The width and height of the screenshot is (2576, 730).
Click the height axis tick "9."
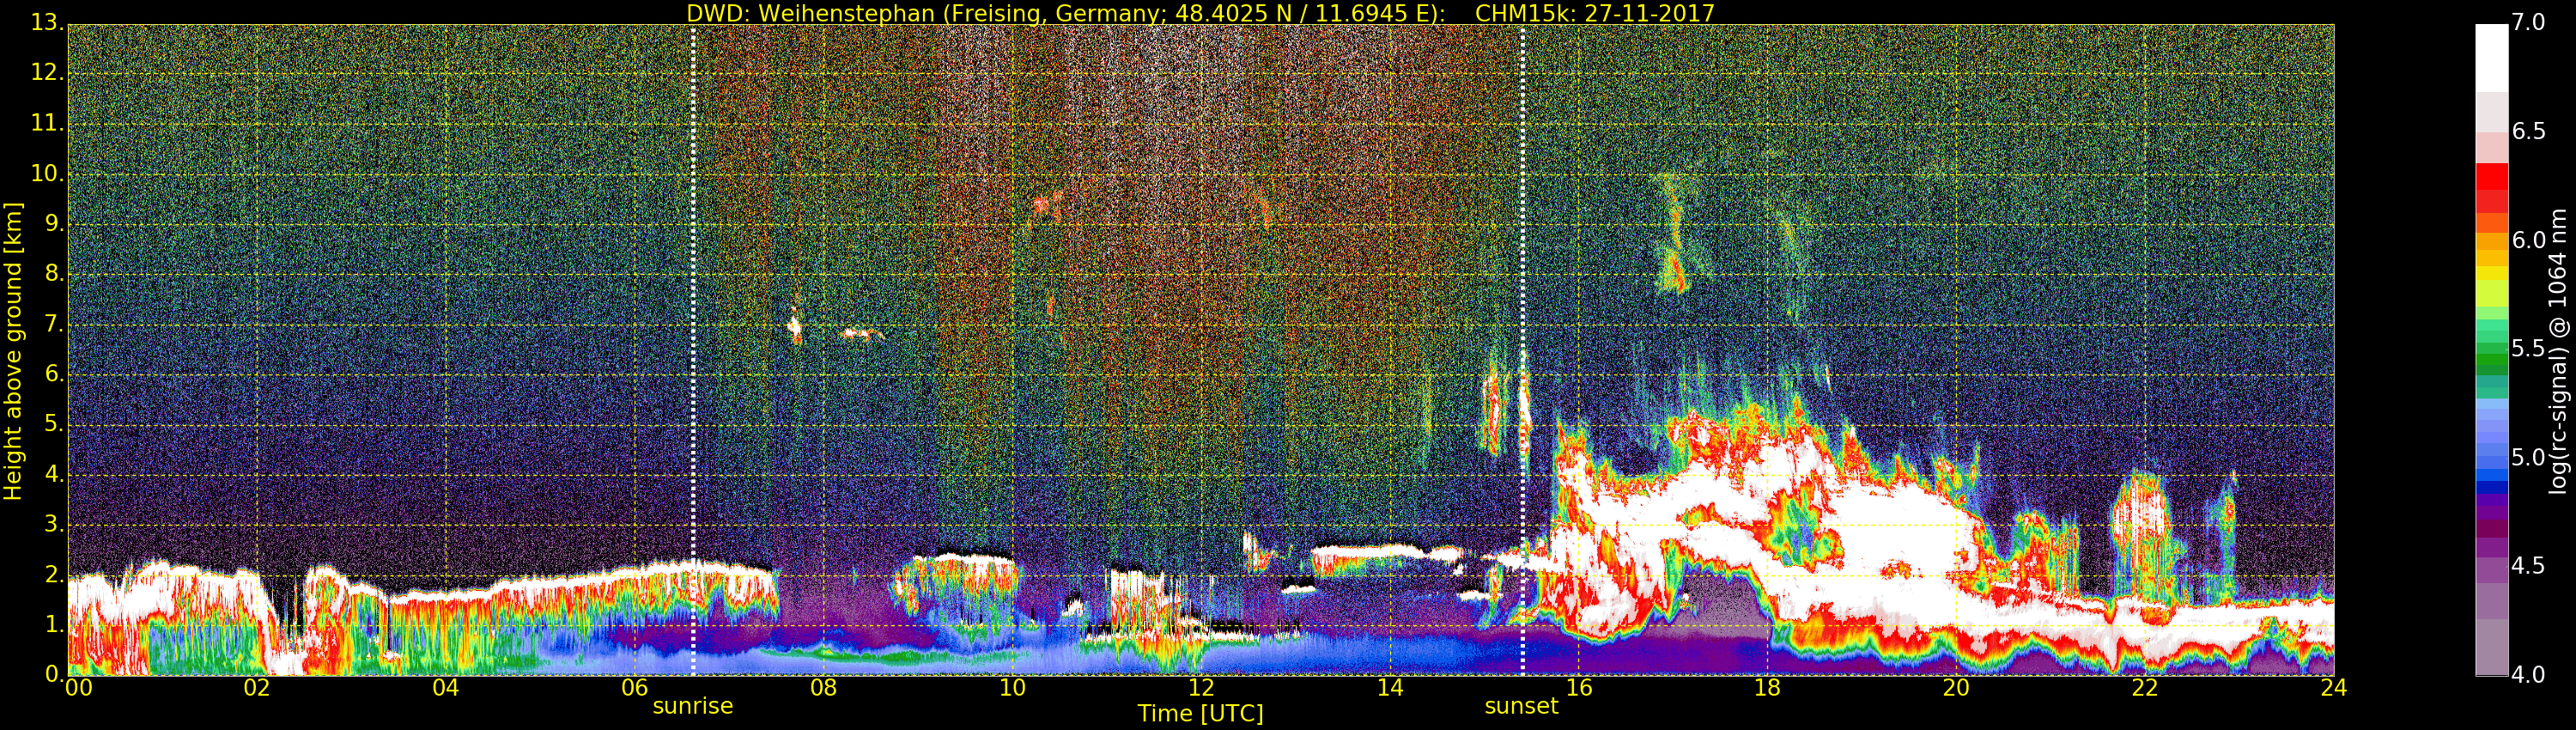tap(54, 223)
